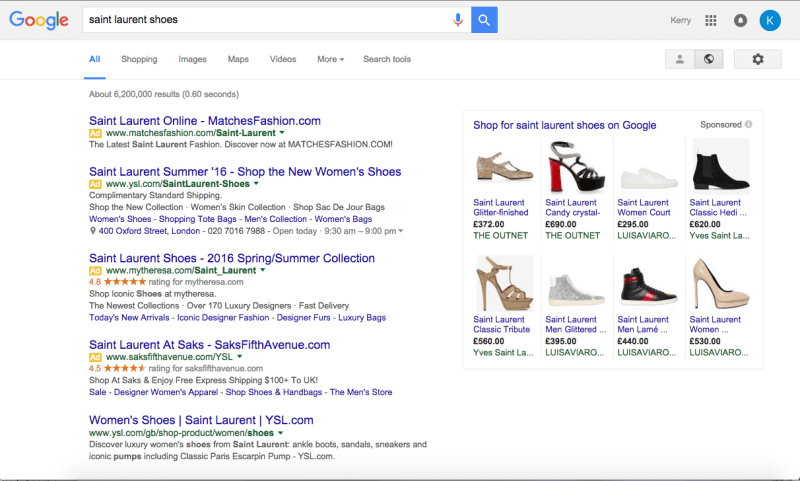This screenshot has height=481, width=800.
Task: Open Today's New Arrivals sitelink
Action: tap(129, 317)
